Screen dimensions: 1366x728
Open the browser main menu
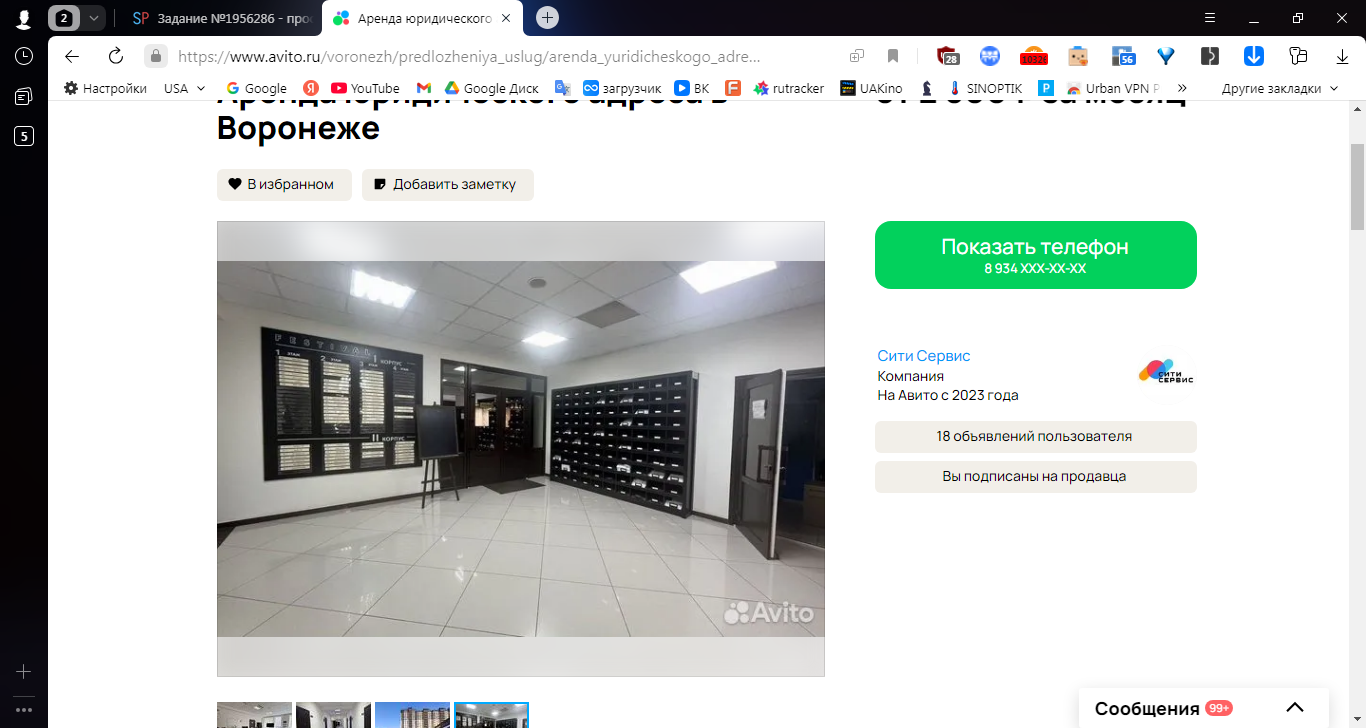[x=1210, y=18]
